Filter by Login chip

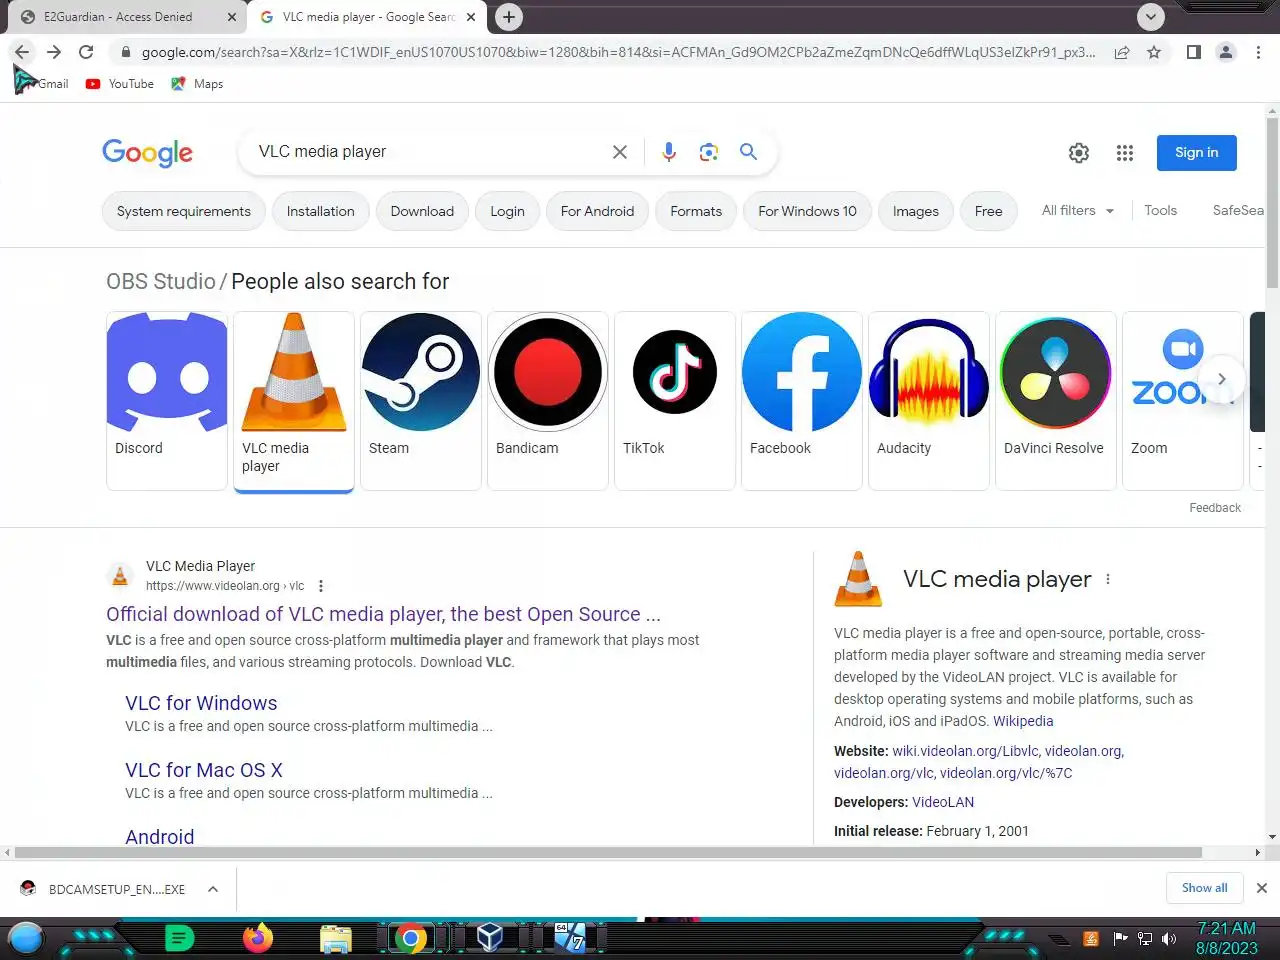[x=507, y=211]
